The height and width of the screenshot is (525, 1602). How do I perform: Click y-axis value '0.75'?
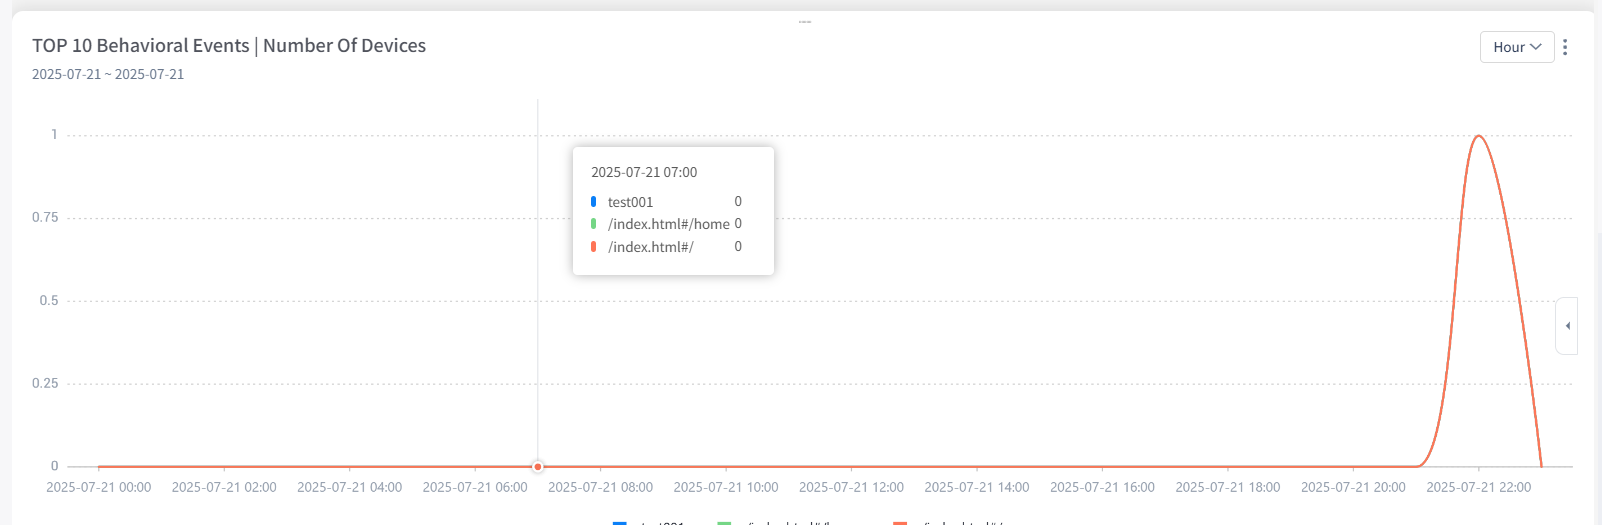(x=45, y=217)
